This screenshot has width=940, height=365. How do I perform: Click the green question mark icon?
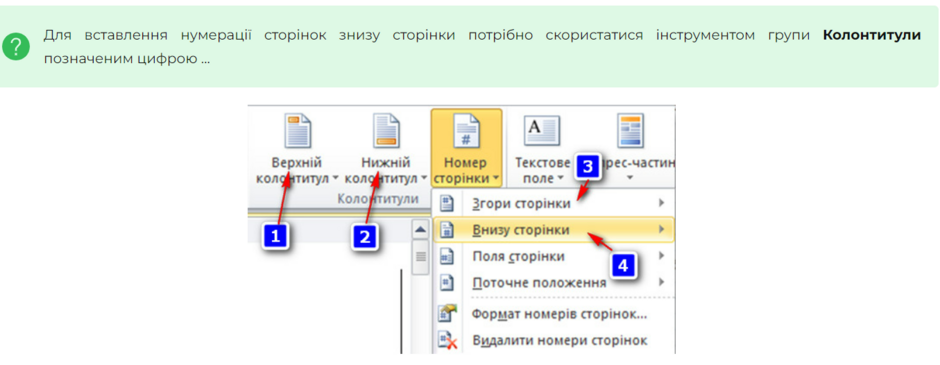pos(16,46)
